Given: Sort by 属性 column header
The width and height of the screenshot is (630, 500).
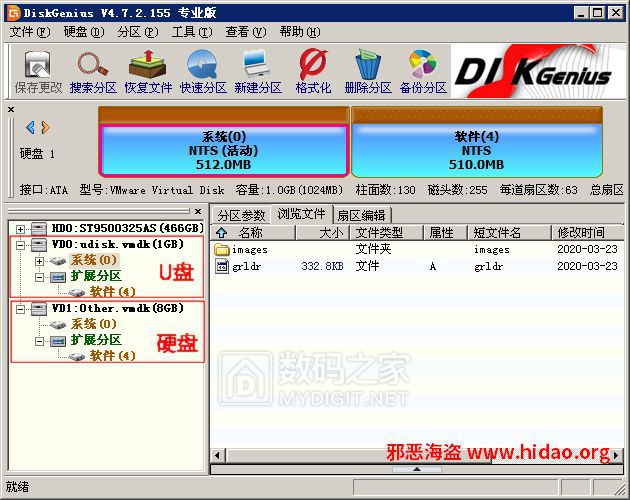Looking at the screenshot, I should click(x=445, y=232).
